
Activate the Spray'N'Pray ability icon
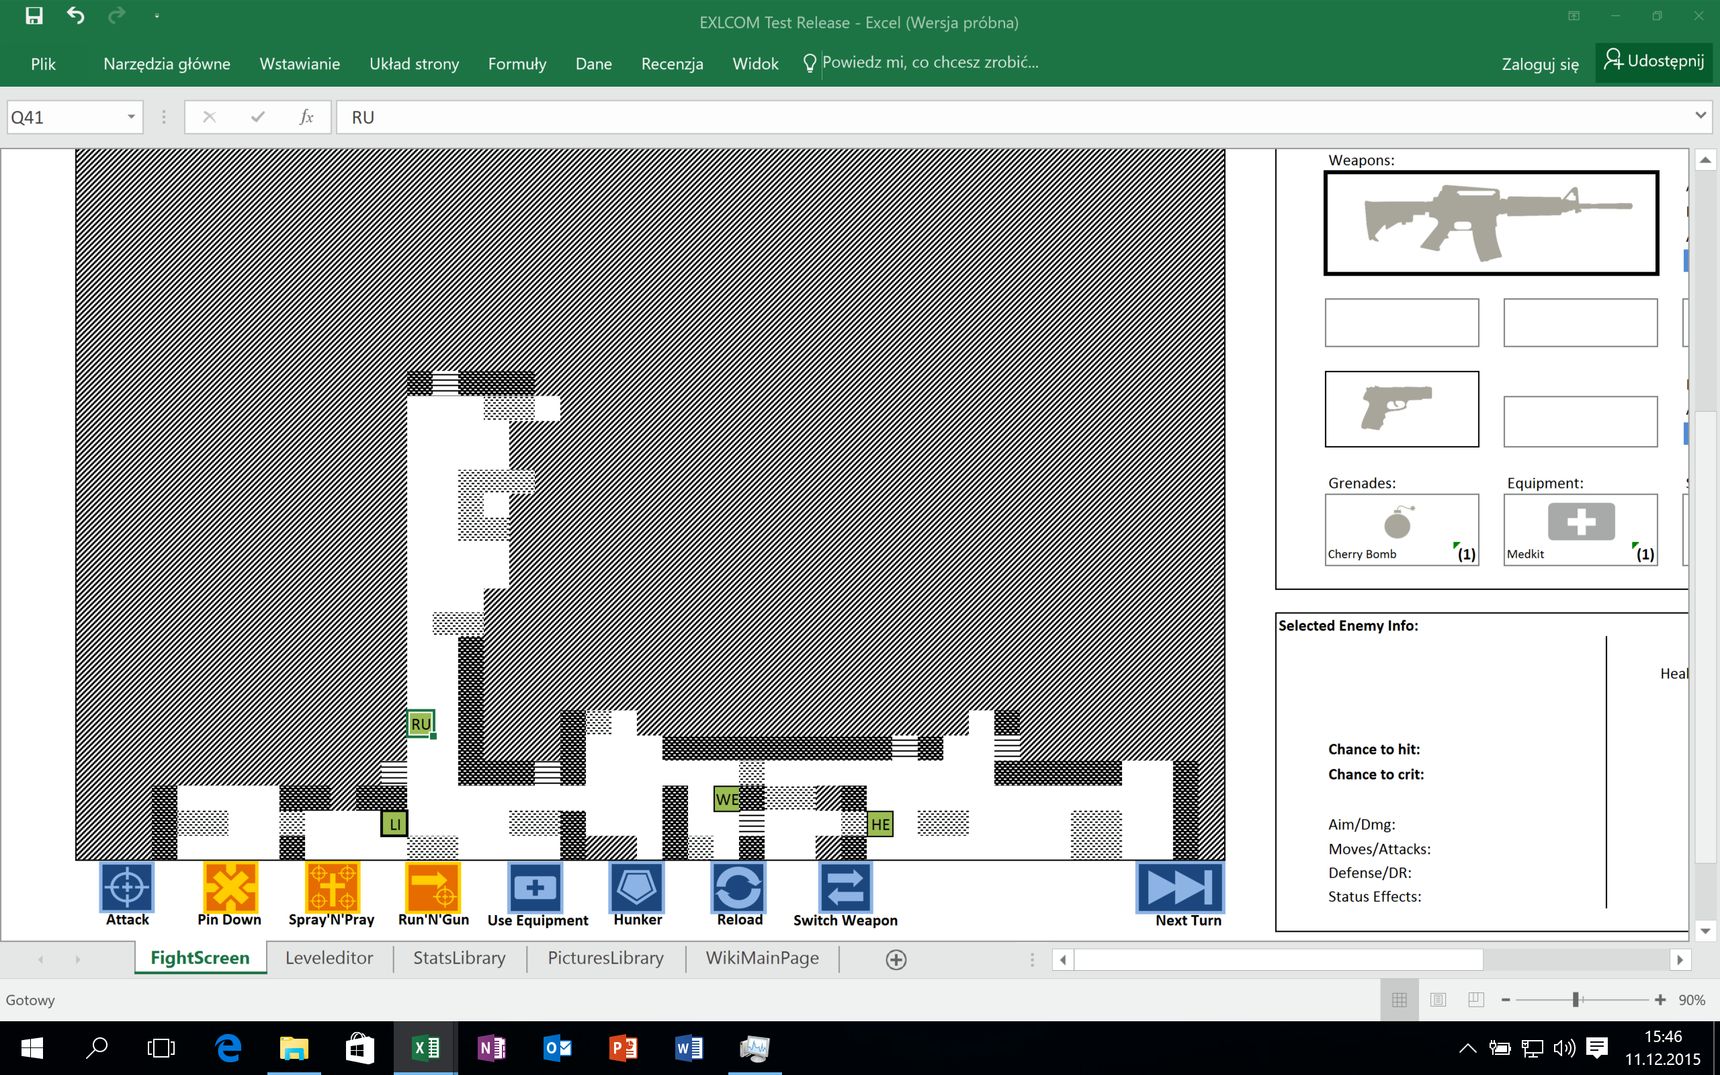click(332, 887)
